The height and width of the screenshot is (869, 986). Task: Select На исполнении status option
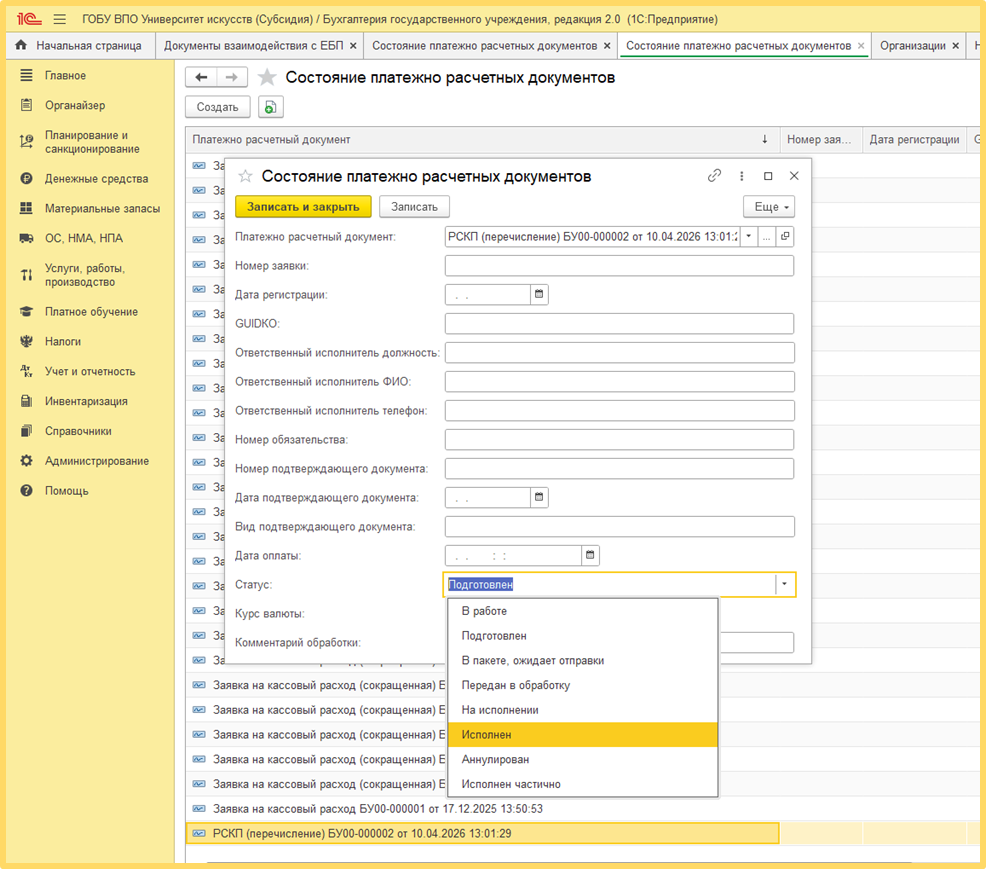(x=582, y=710)
